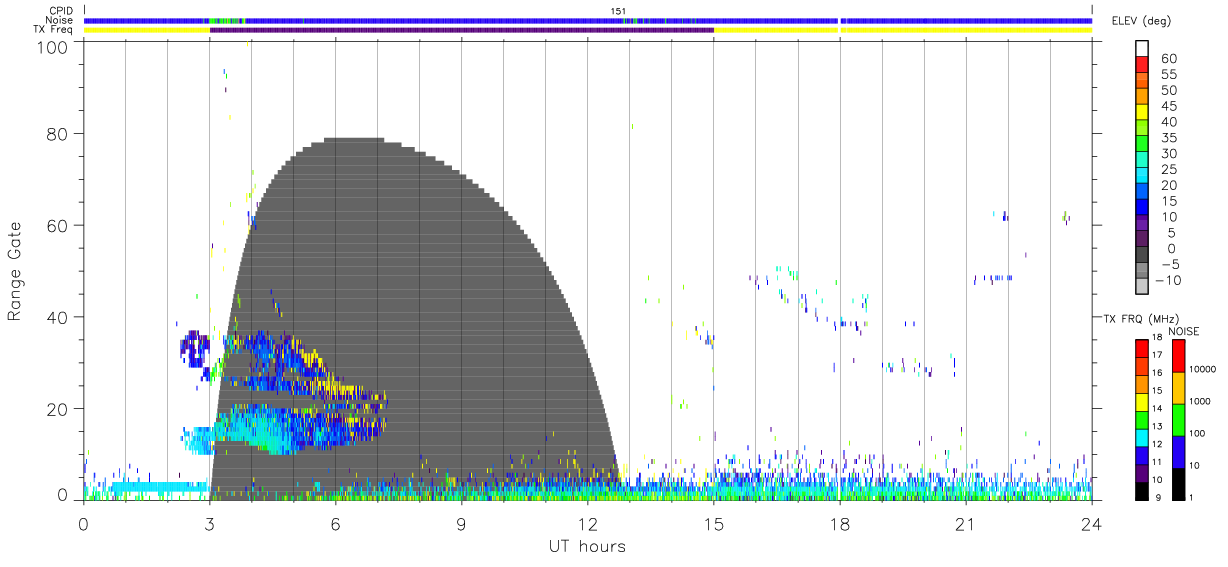Viewport: 1228px width, 567px height.
Task: Pick the blue 10–100 swatch in NOISE colorbar
Action: click(1178, 451)
